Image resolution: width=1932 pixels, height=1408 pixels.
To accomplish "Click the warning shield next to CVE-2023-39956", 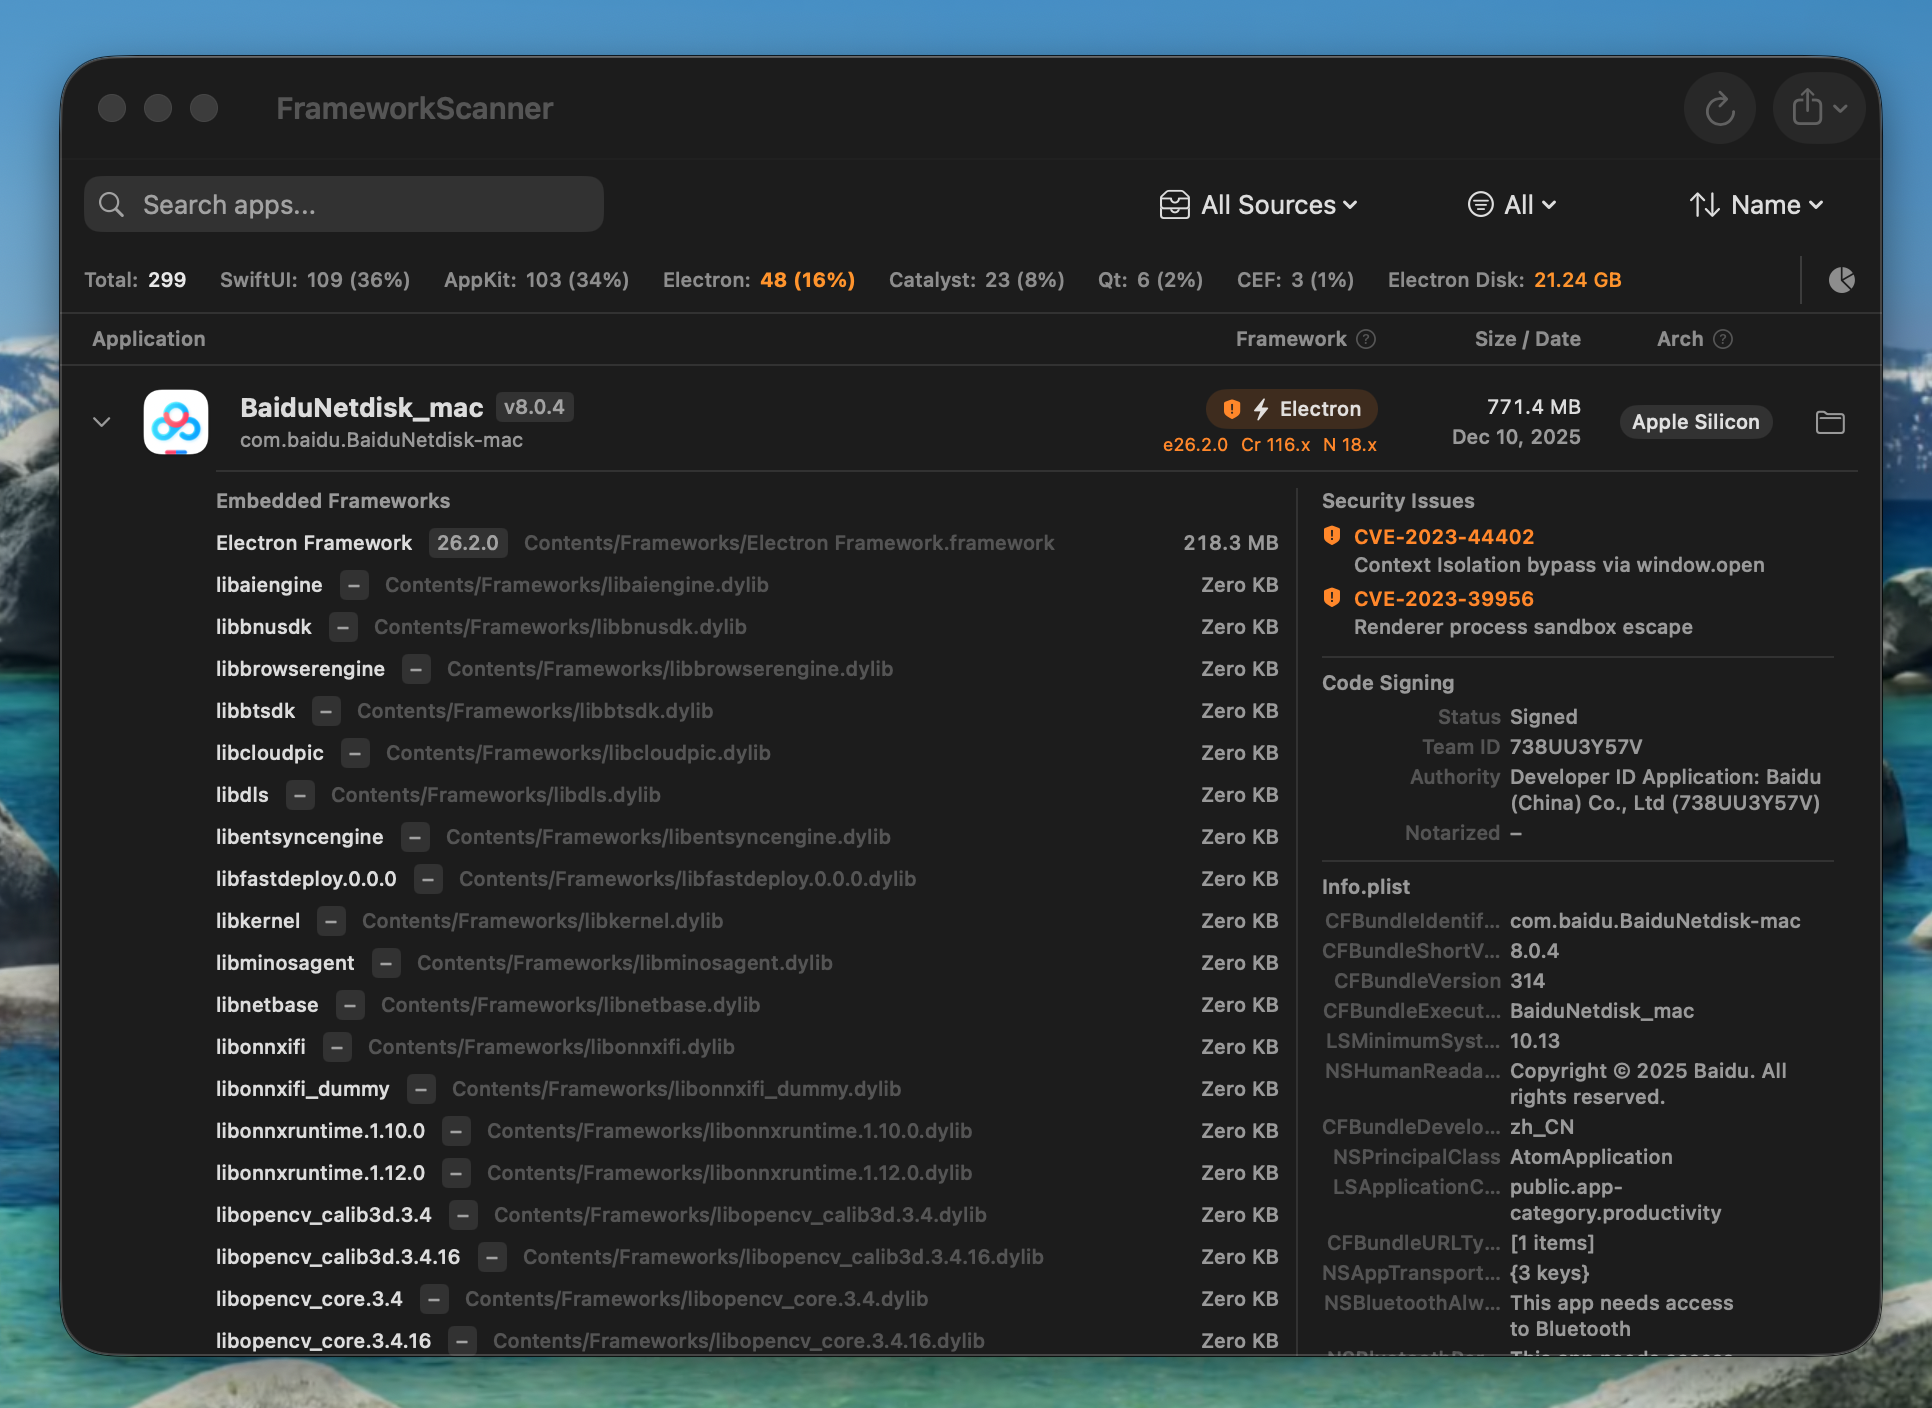I will [x=1331, y=598].
